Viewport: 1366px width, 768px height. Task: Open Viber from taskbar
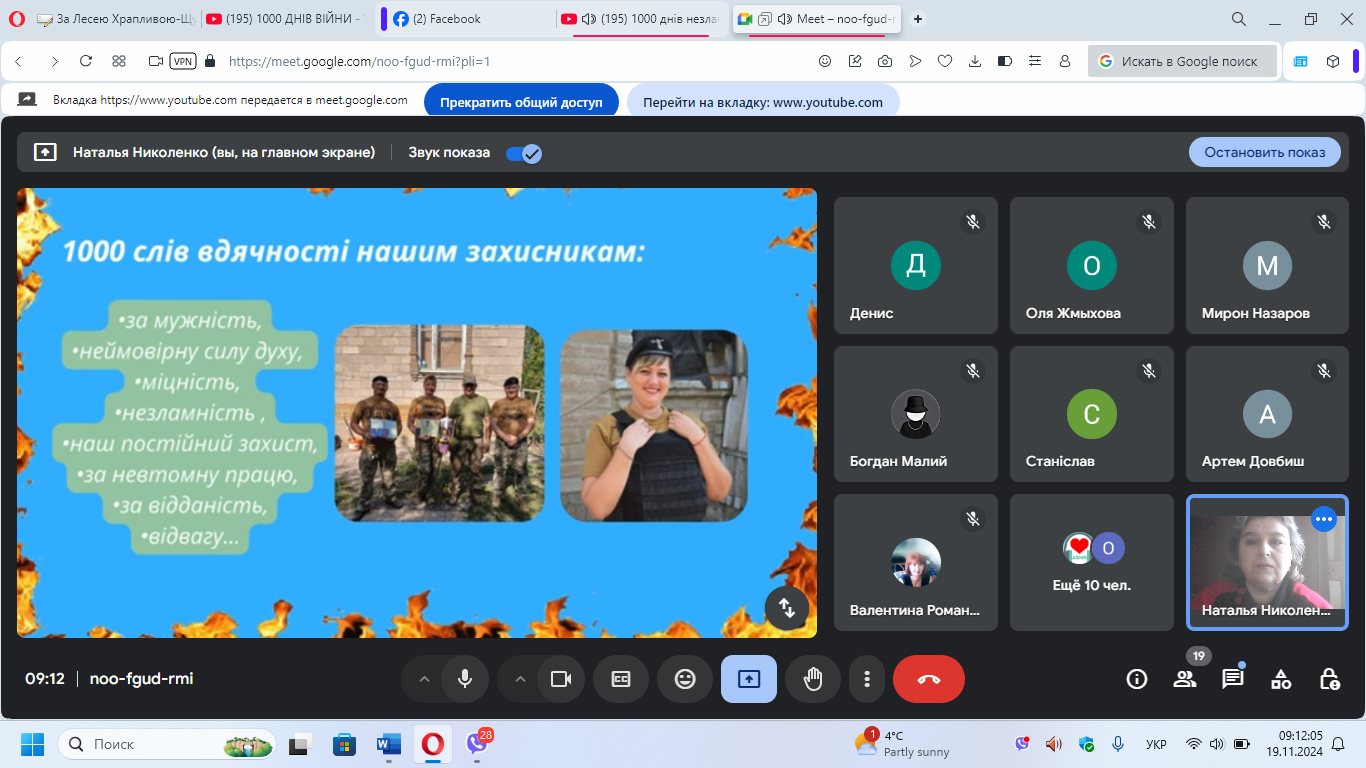[477, 744]
